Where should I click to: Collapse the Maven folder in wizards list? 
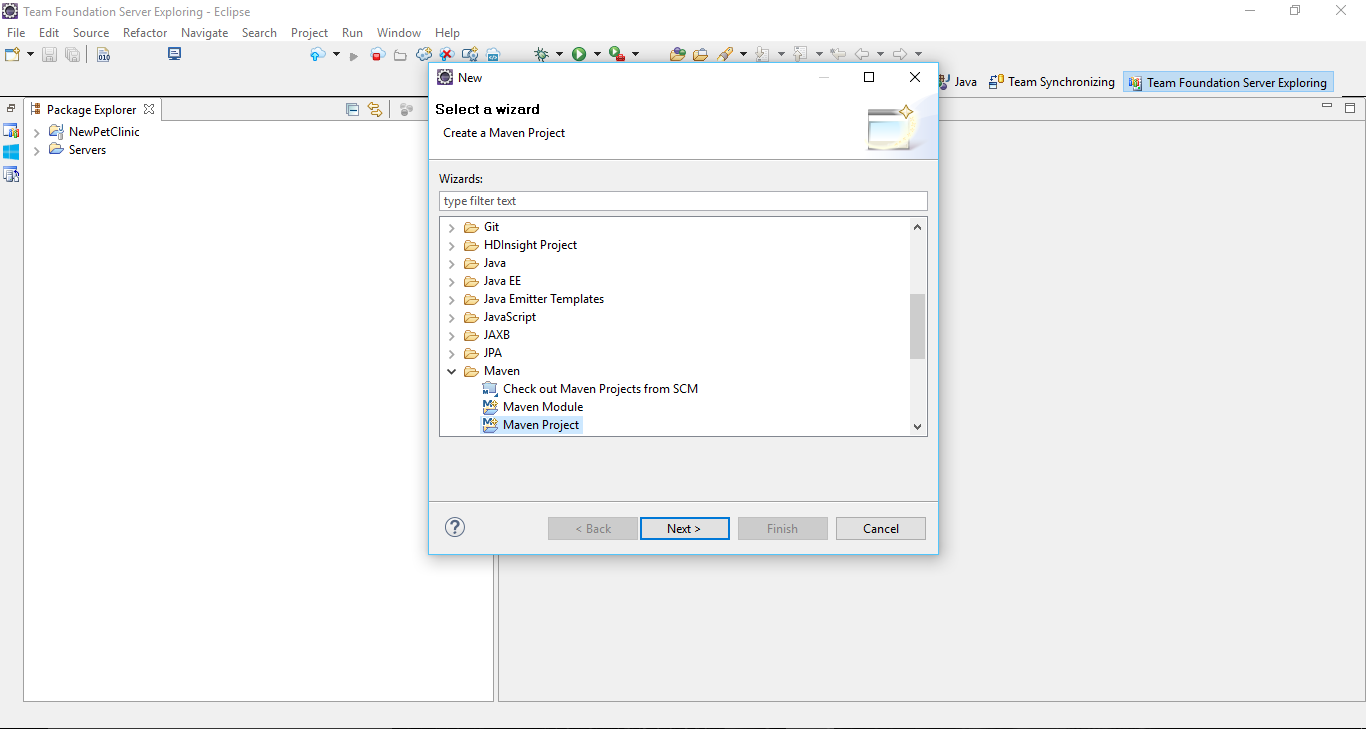click(x=452, y=371)
